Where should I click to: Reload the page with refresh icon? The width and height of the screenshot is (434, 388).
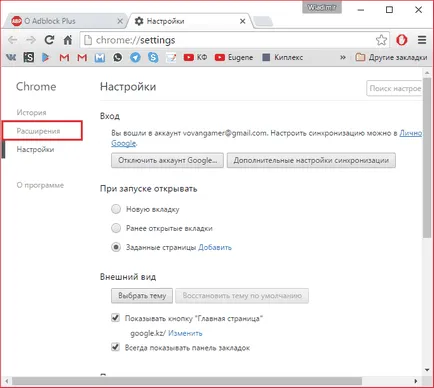point(49,40)
